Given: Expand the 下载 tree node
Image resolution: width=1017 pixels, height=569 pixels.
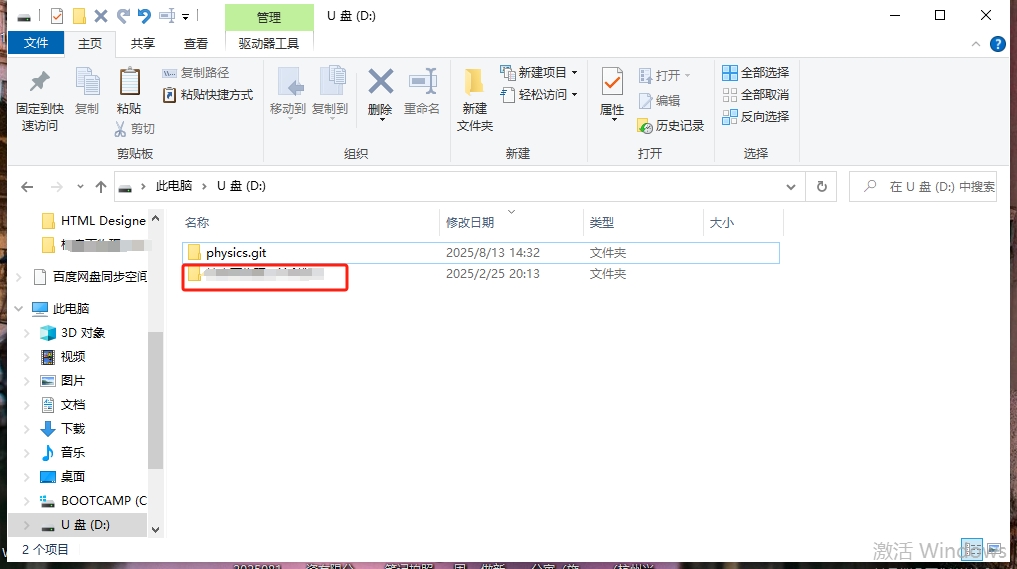Looking at the screenshot, I should [x=27, y=429].
